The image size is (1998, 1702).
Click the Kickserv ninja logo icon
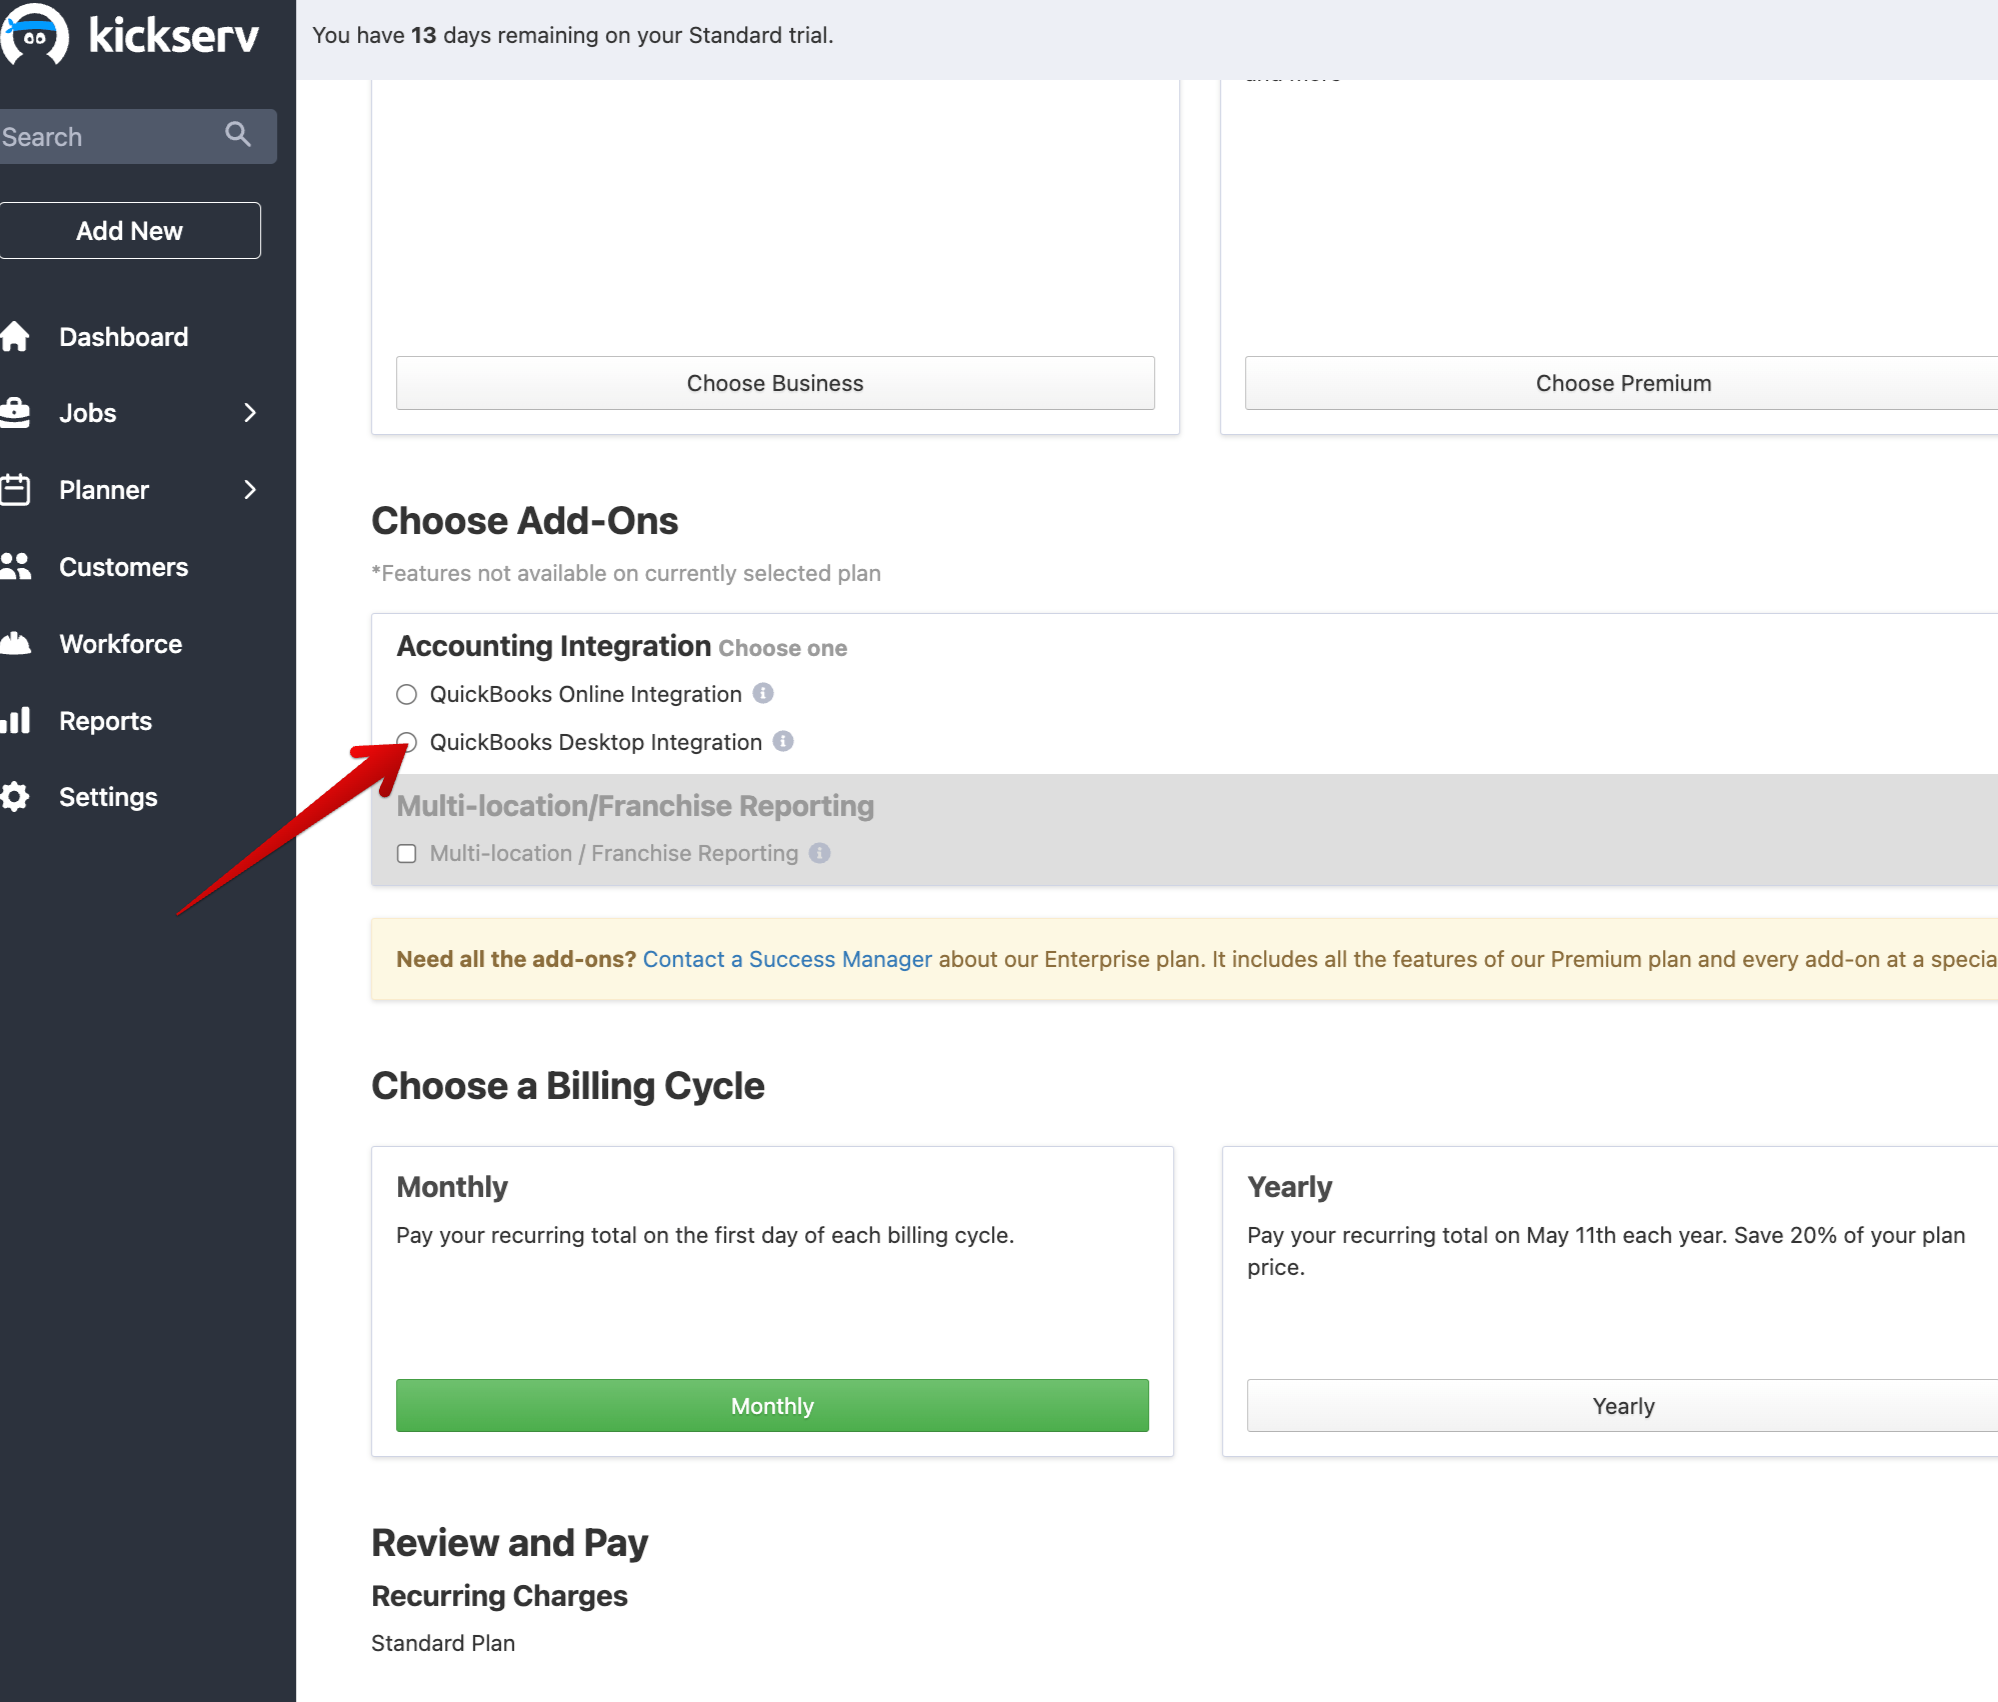click(x=34, y=36)
